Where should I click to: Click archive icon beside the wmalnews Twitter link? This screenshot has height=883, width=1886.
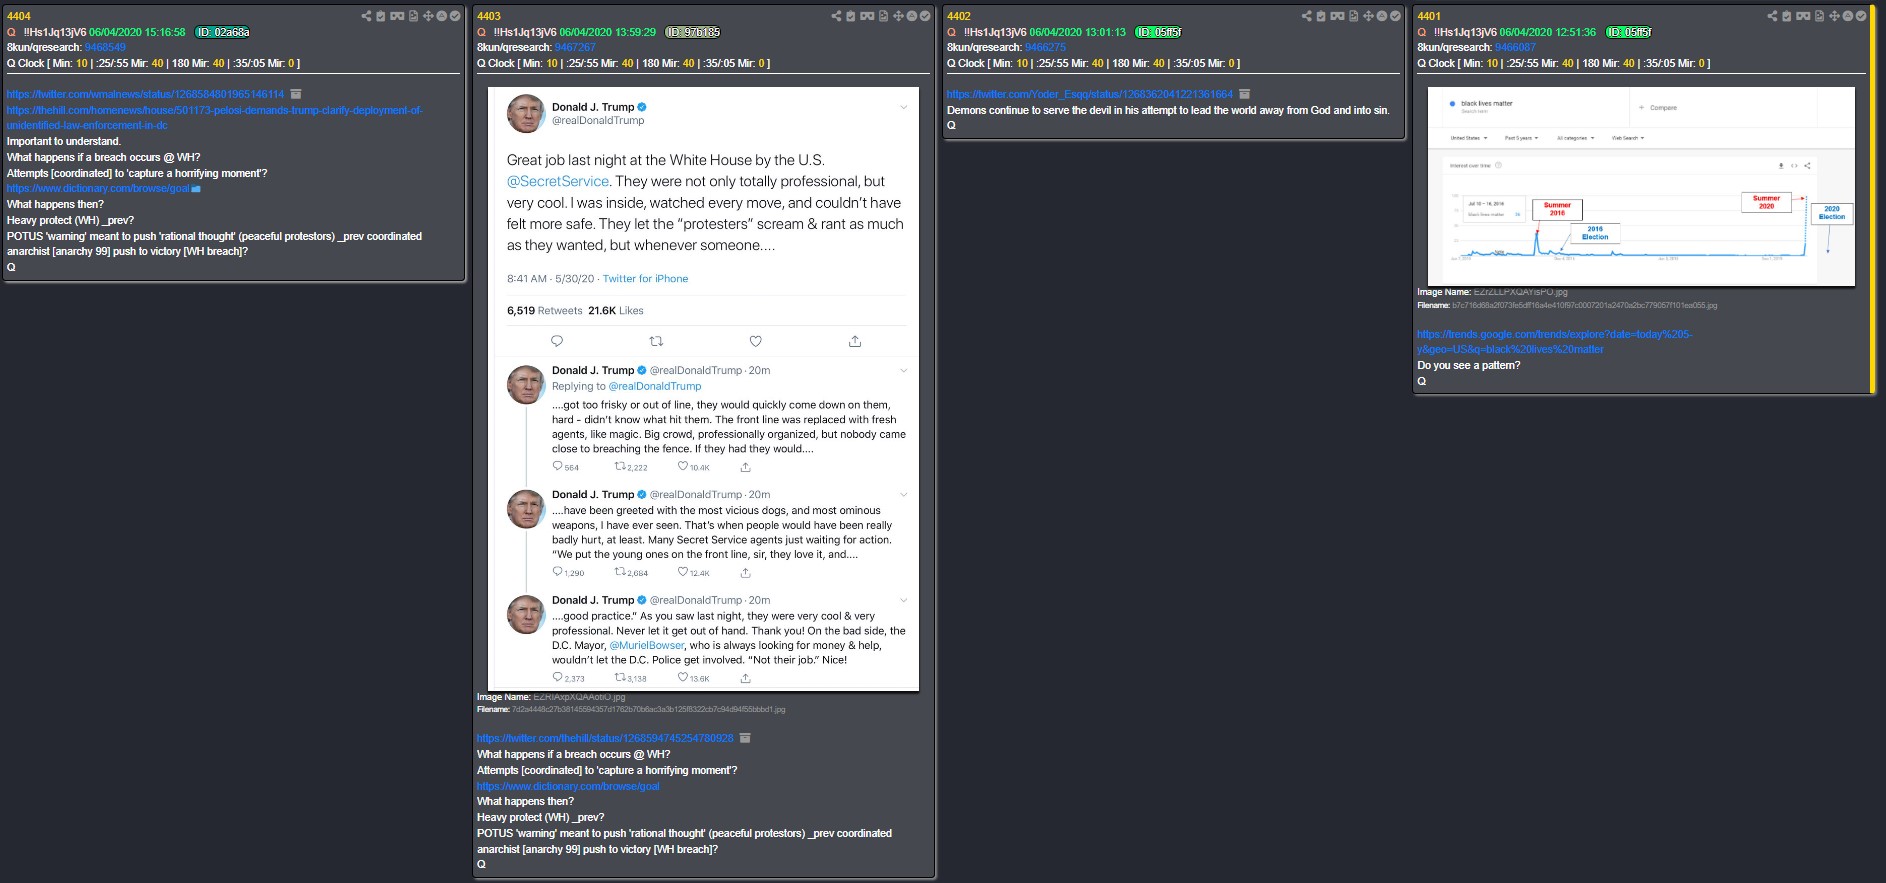coord(296,94)
